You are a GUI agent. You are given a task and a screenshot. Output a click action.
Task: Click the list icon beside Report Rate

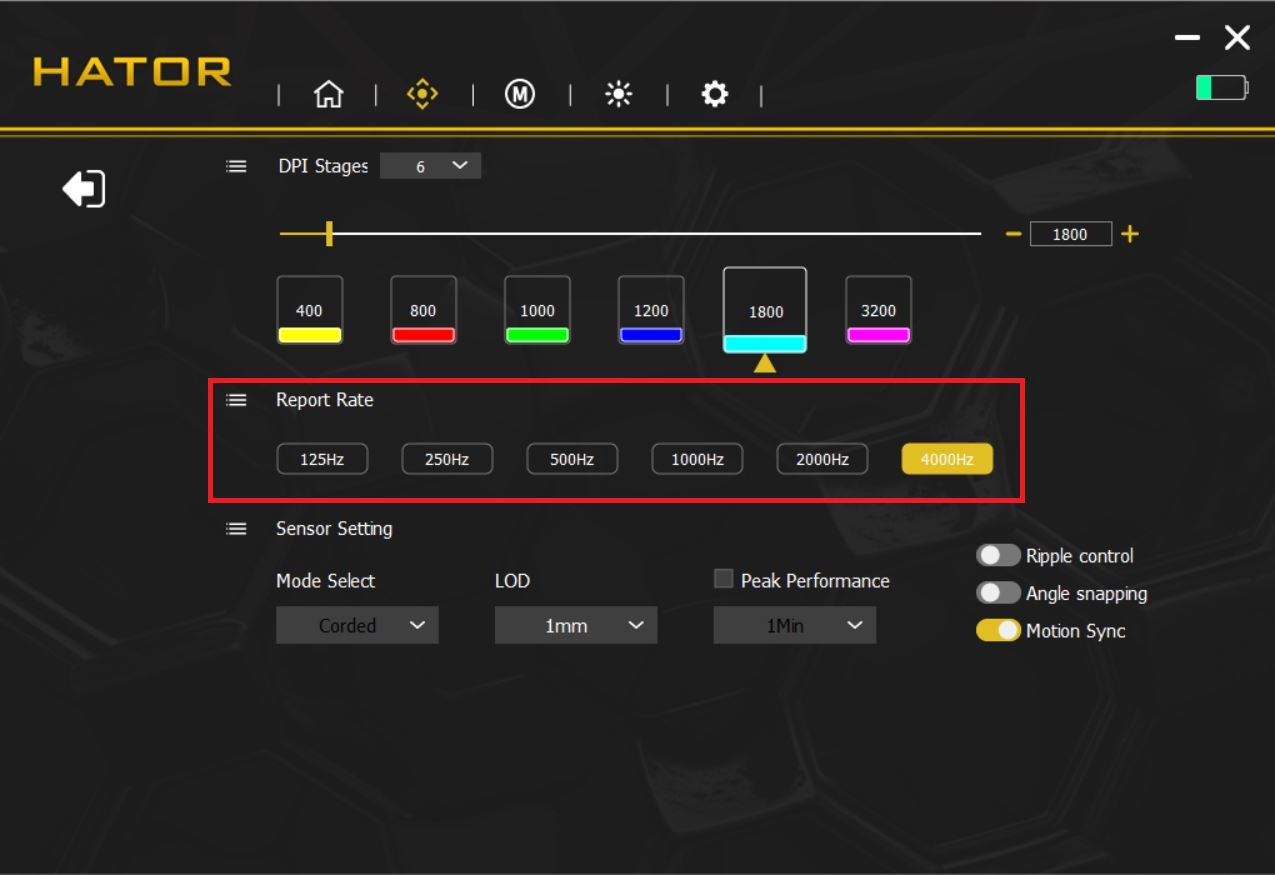tap(236, 400)
